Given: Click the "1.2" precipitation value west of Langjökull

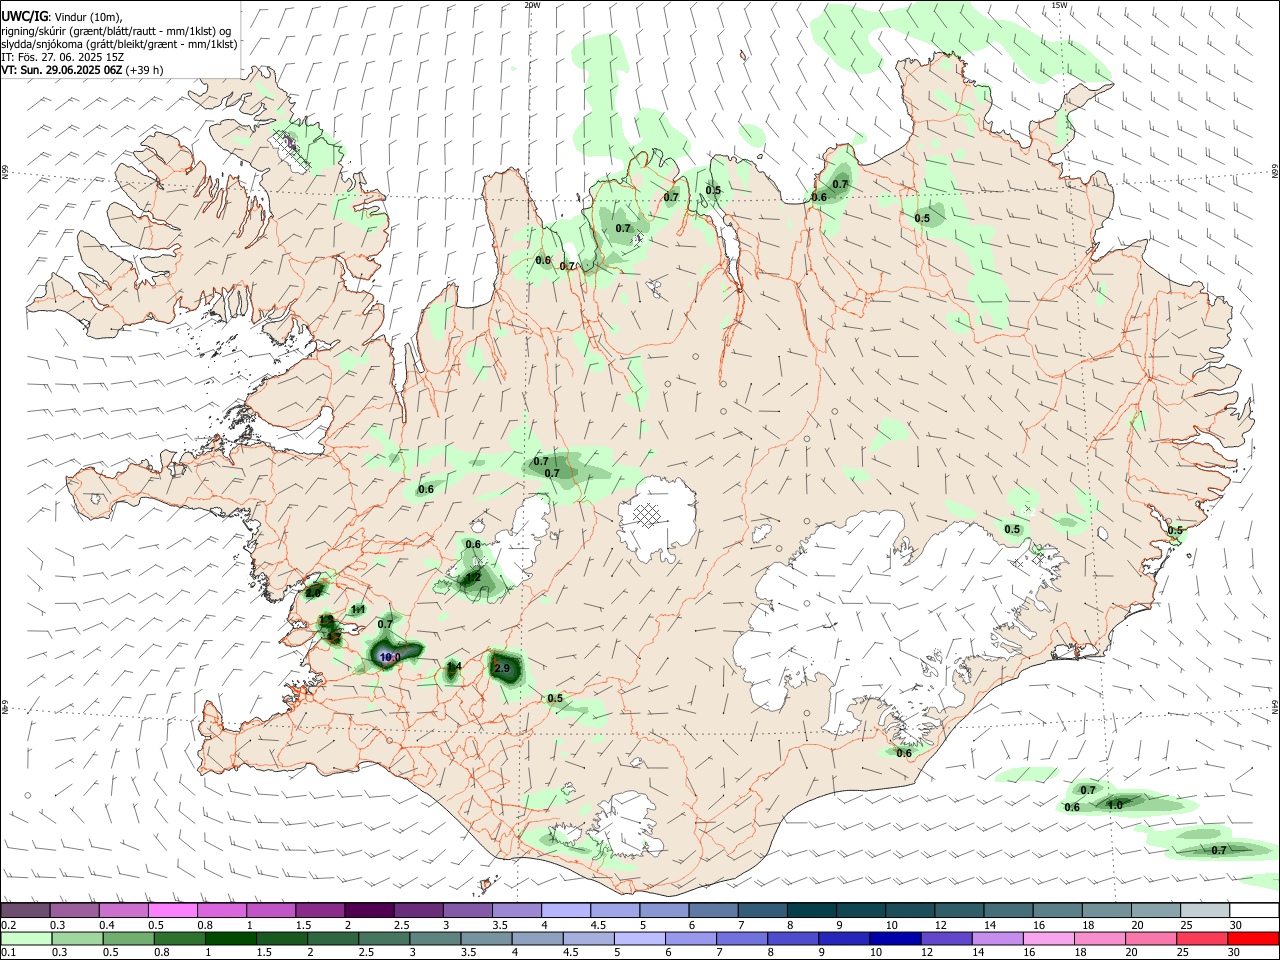Looking at the screenshot, I should coord(473,577).
